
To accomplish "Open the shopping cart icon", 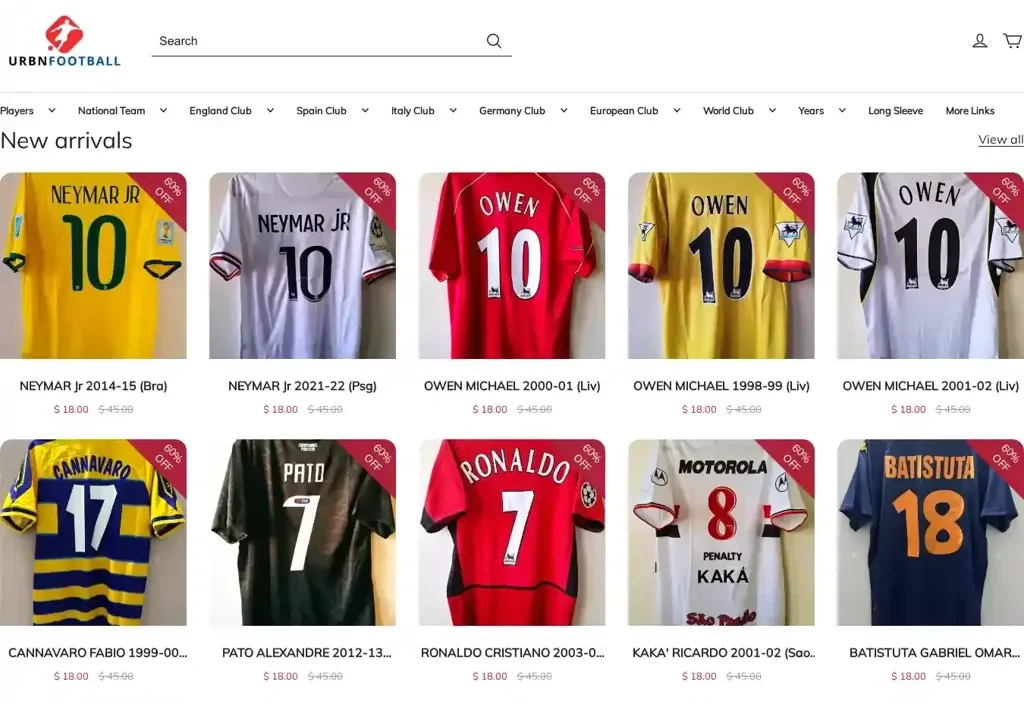I will pyautogui.click(x=1012, y=41).
